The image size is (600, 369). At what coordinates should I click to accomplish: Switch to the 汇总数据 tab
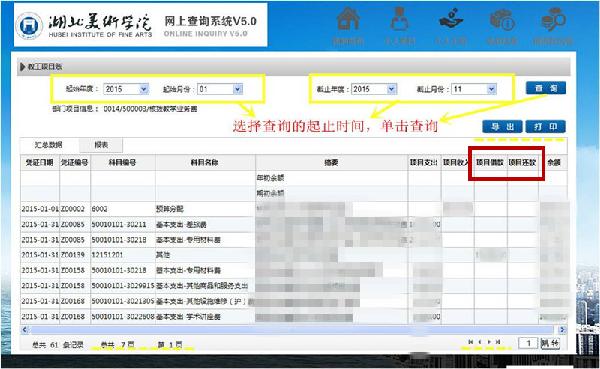tap(49, 145)
